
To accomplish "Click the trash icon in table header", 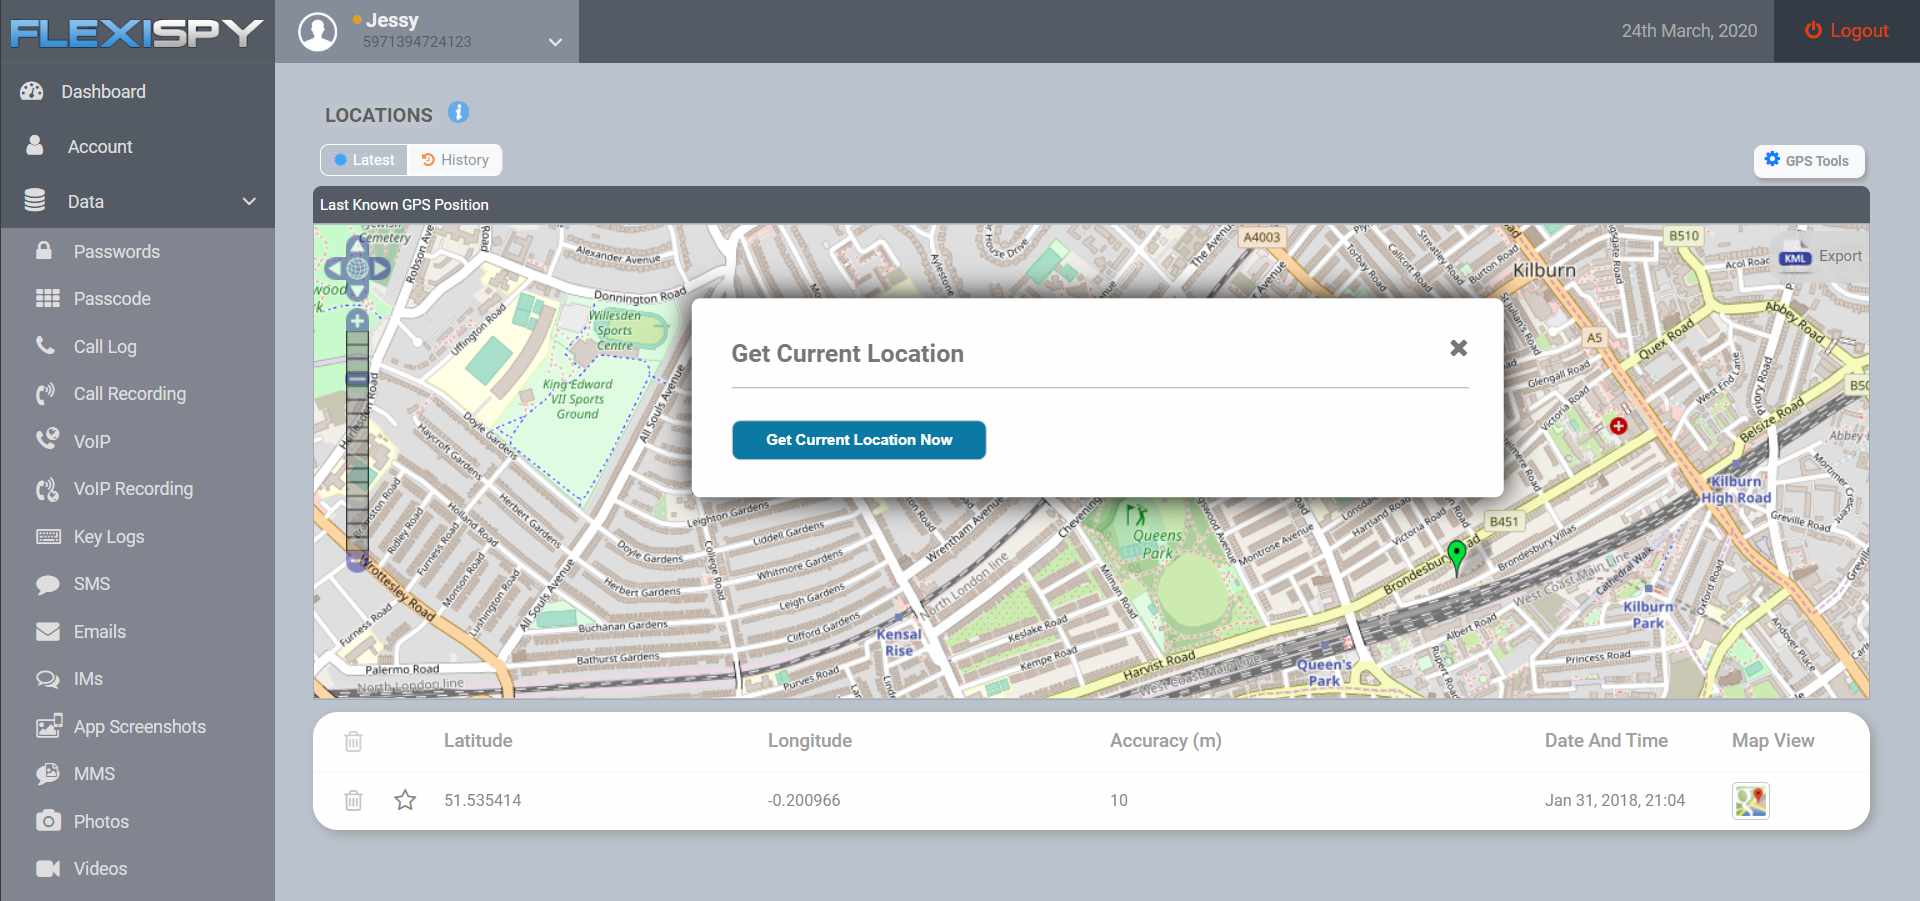I will [x=353, y=741].
